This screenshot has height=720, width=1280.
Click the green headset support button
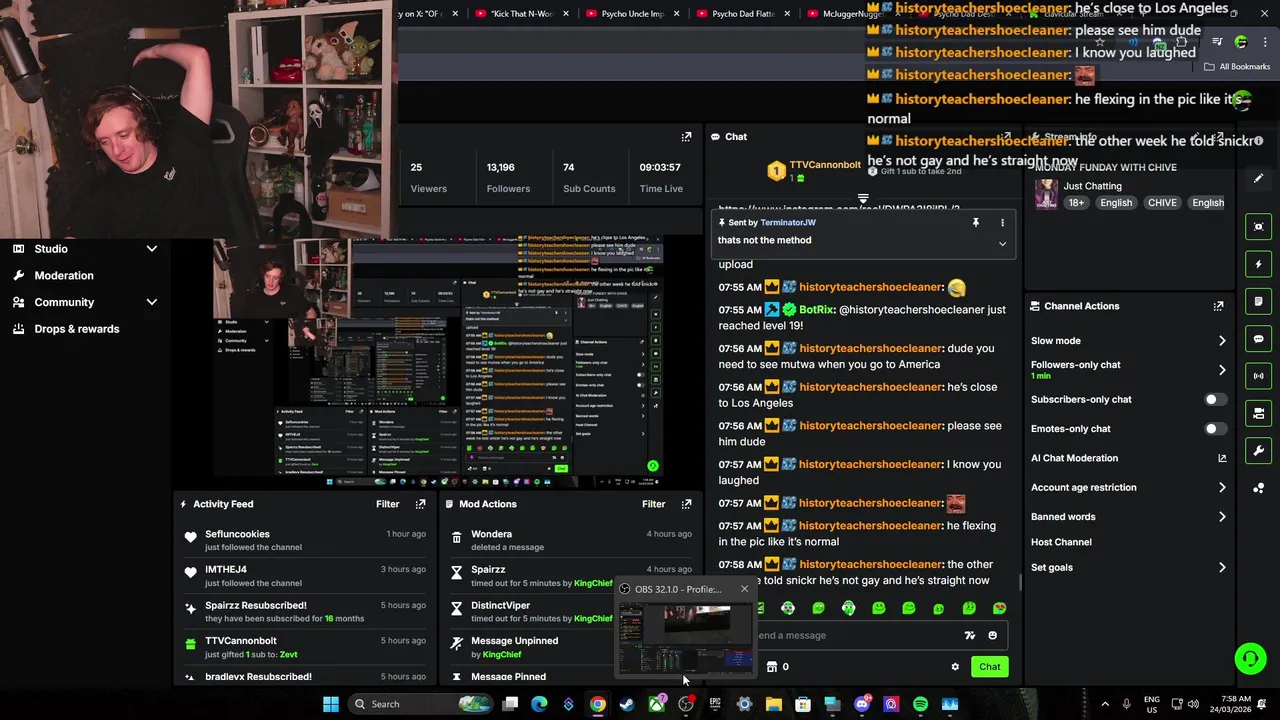tap(1250, 658)
